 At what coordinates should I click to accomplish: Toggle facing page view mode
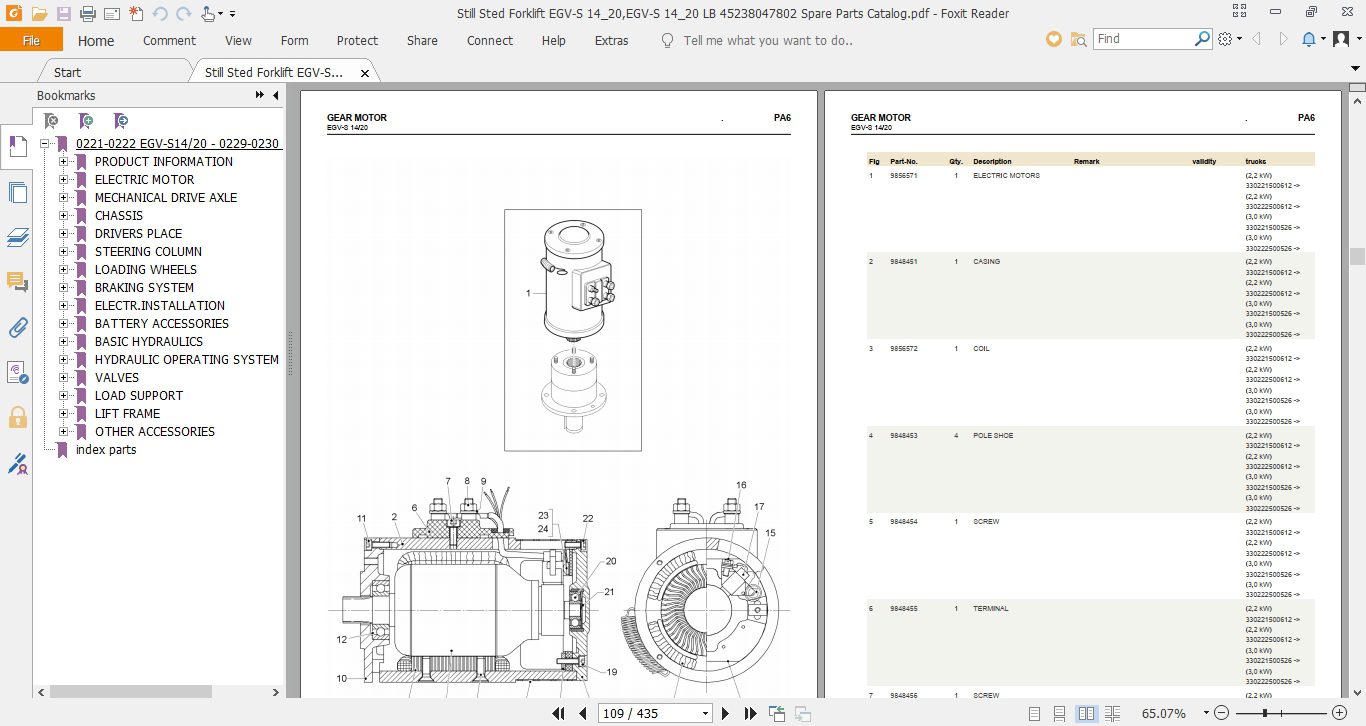tap(1086, 713)
